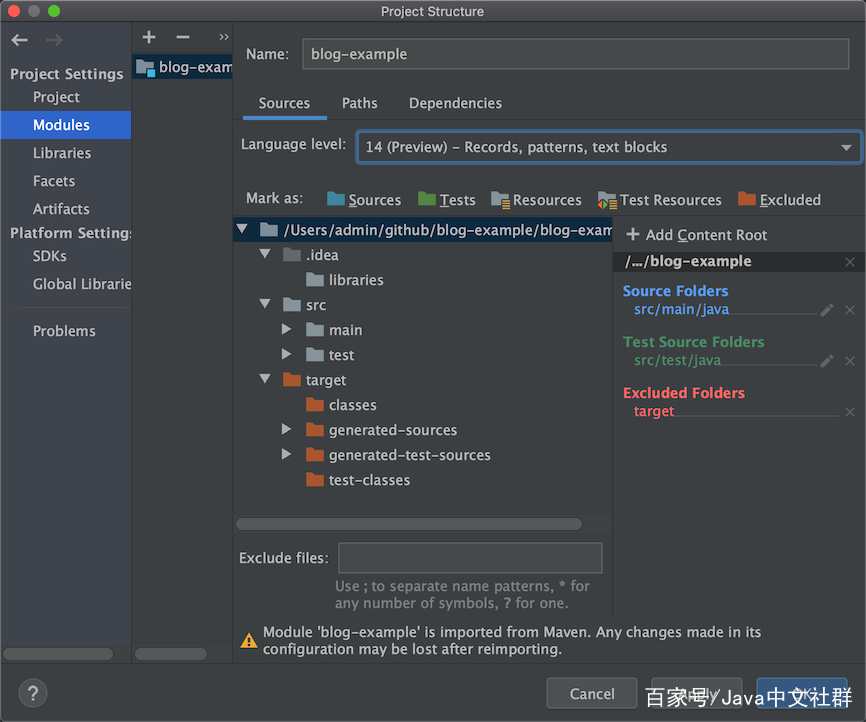Expand the main folder
Viewport: 866px width, 722px height.
pyautogui.click(x=286, y=329)
